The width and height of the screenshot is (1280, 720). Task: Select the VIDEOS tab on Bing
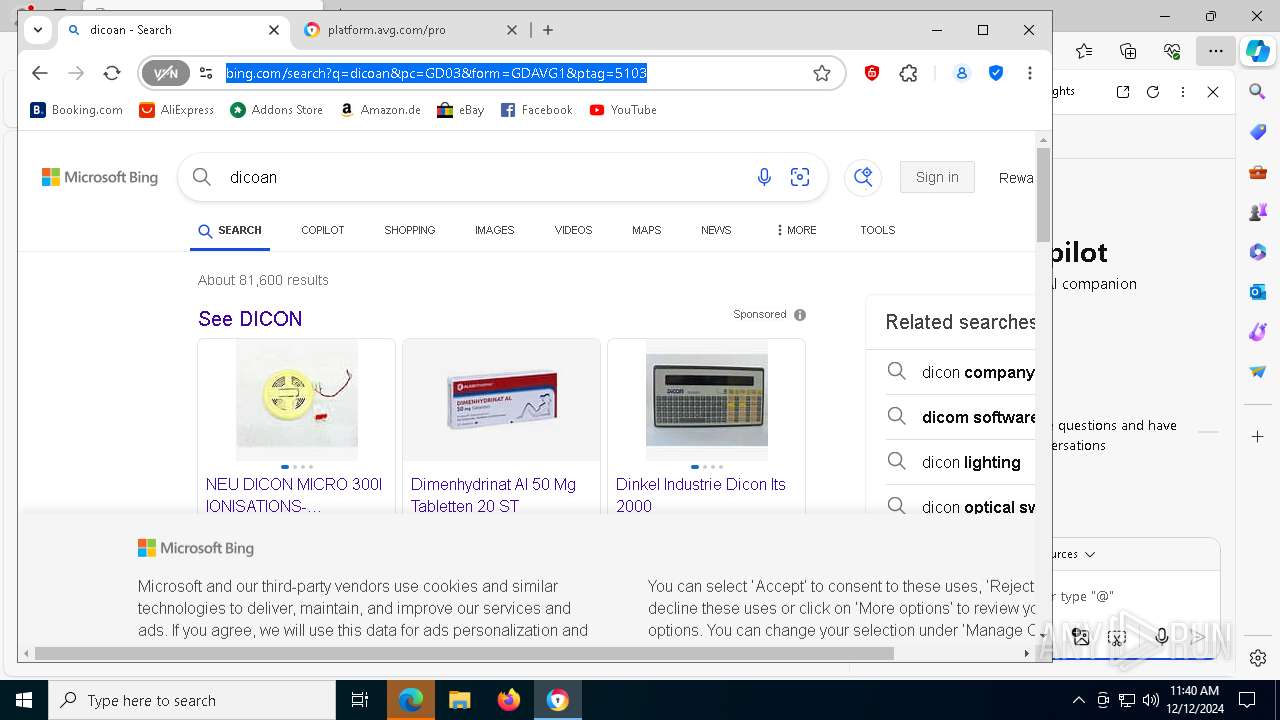click(x=573, y=230)
